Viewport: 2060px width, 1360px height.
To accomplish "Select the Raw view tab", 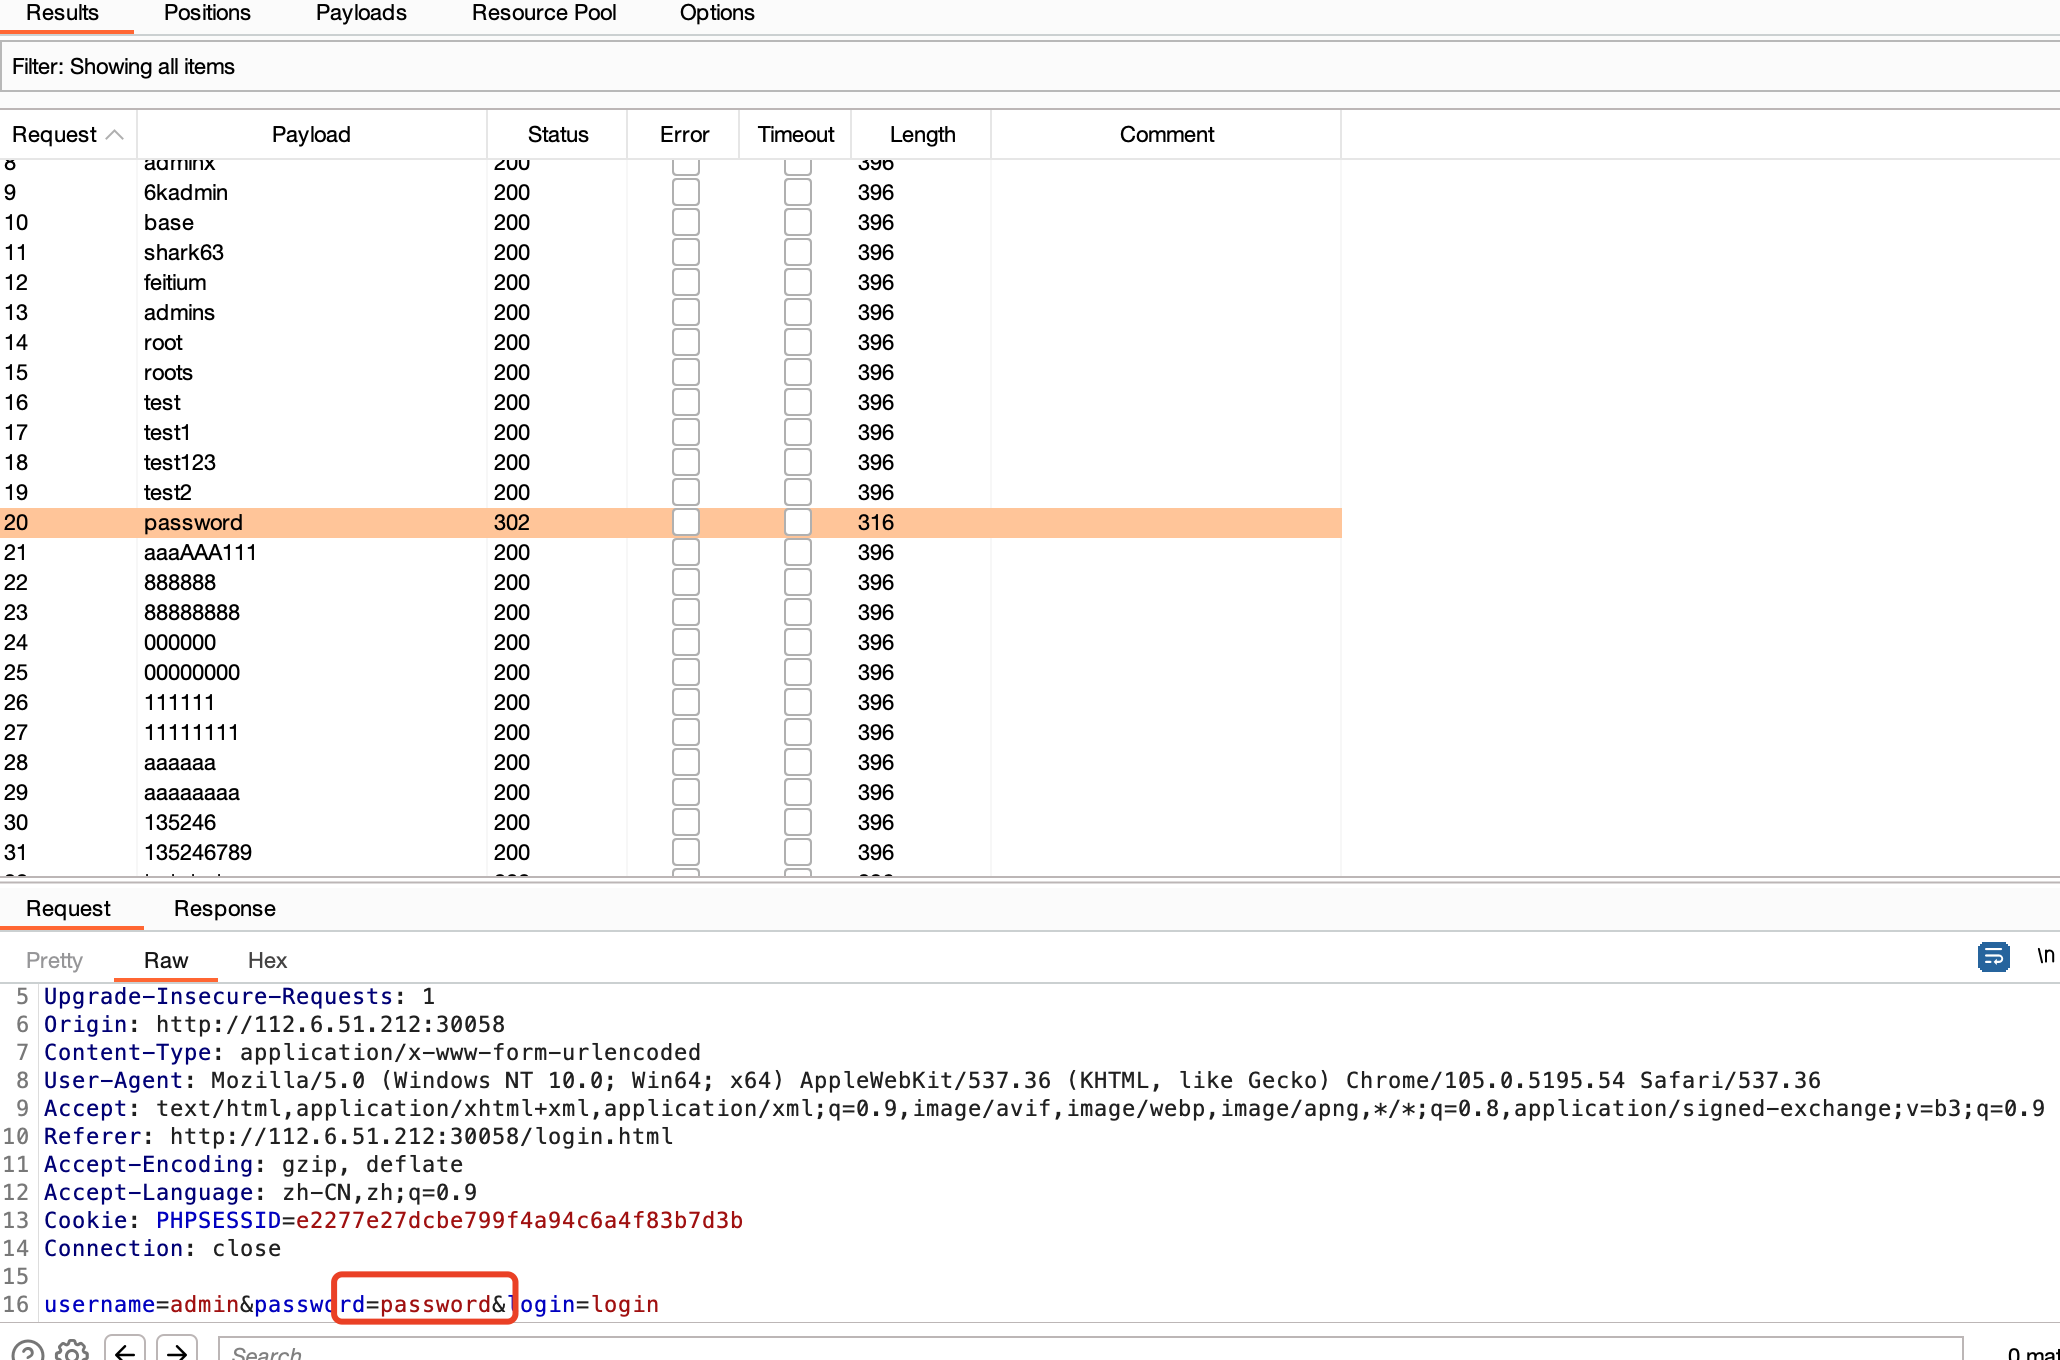I will pos(166,960).
